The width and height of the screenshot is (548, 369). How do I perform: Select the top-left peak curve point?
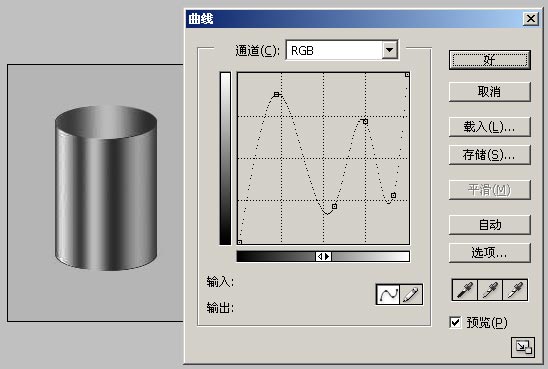coord(276,94)
